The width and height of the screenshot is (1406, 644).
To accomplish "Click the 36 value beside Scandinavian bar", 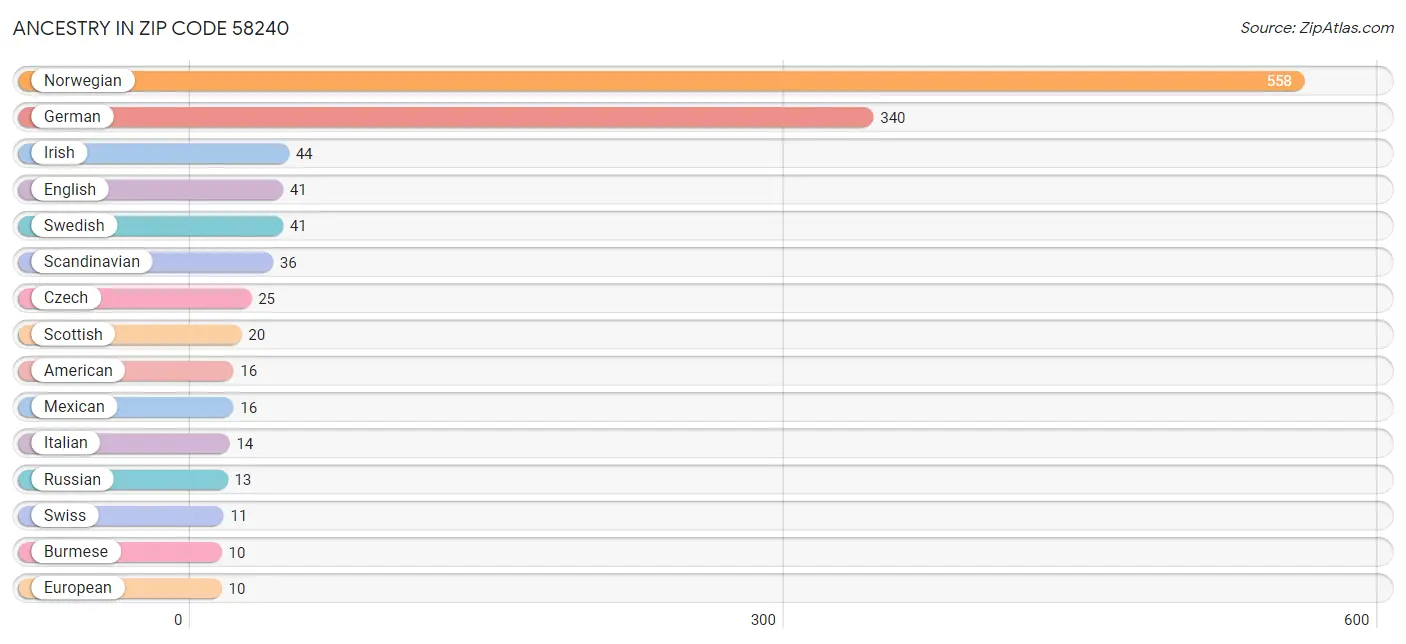I will (288, 263).
